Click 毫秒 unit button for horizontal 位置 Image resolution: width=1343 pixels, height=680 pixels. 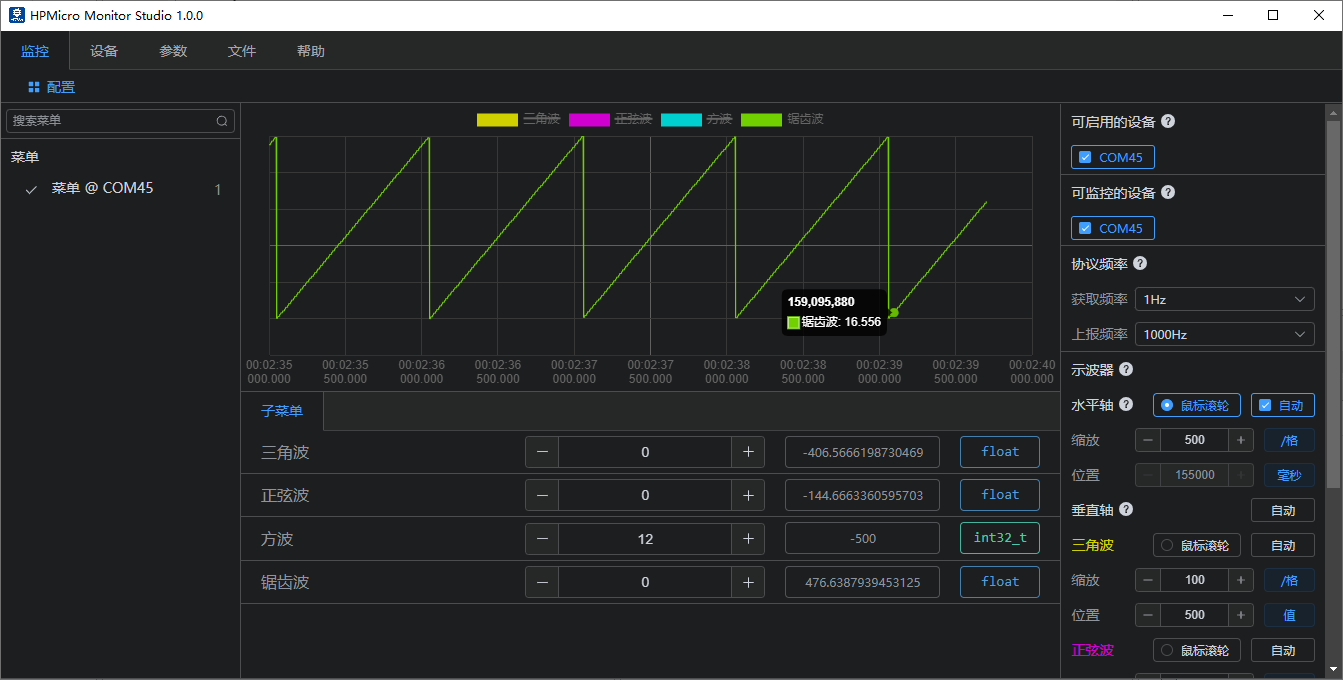[x=1290, y=475]
